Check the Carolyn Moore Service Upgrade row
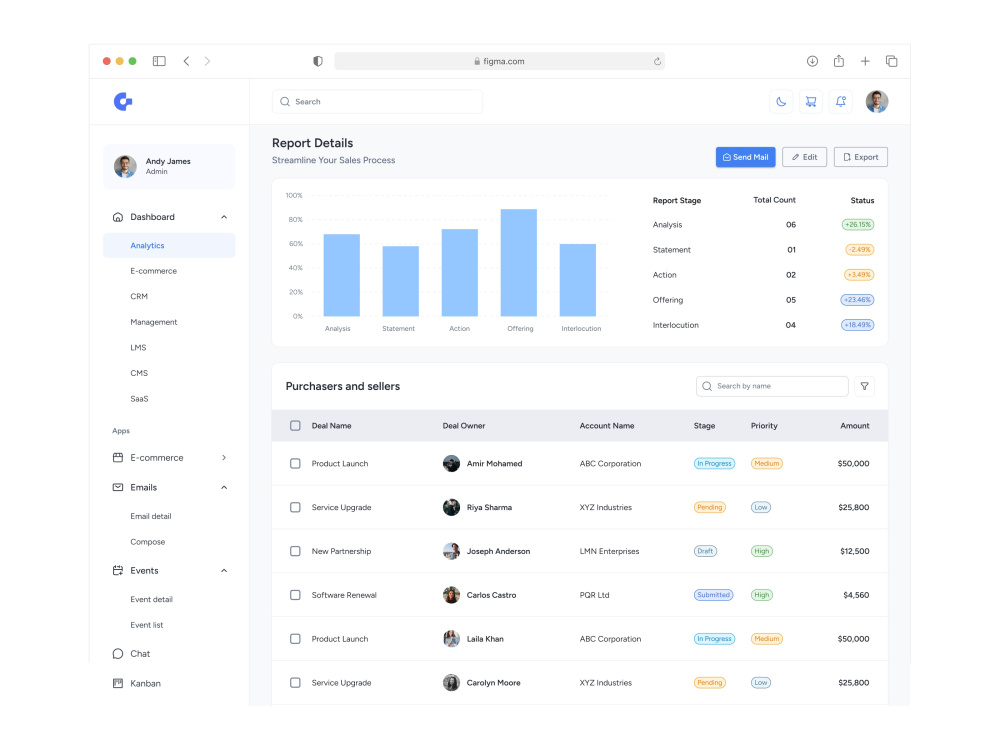 click(295, 682)
